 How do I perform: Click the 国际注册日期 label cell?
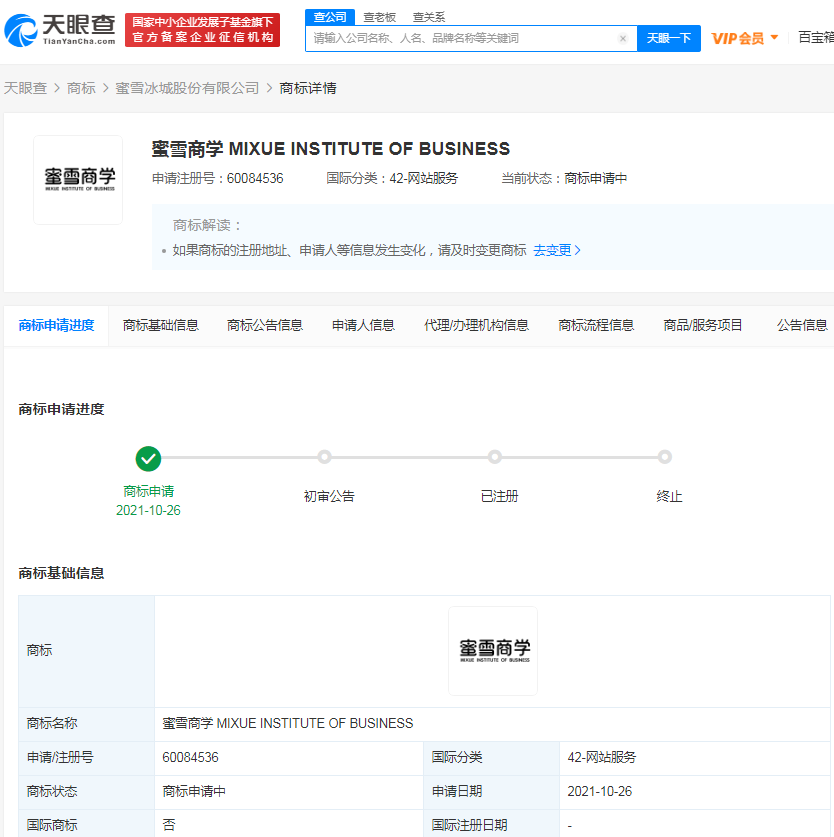point(491,825)
